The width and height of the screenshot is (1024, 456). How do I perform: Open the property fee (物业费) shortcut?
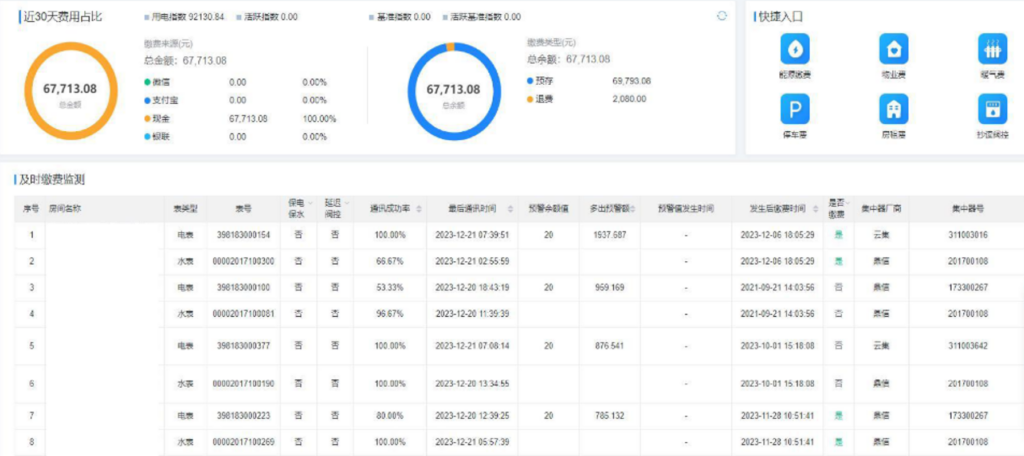893,49
